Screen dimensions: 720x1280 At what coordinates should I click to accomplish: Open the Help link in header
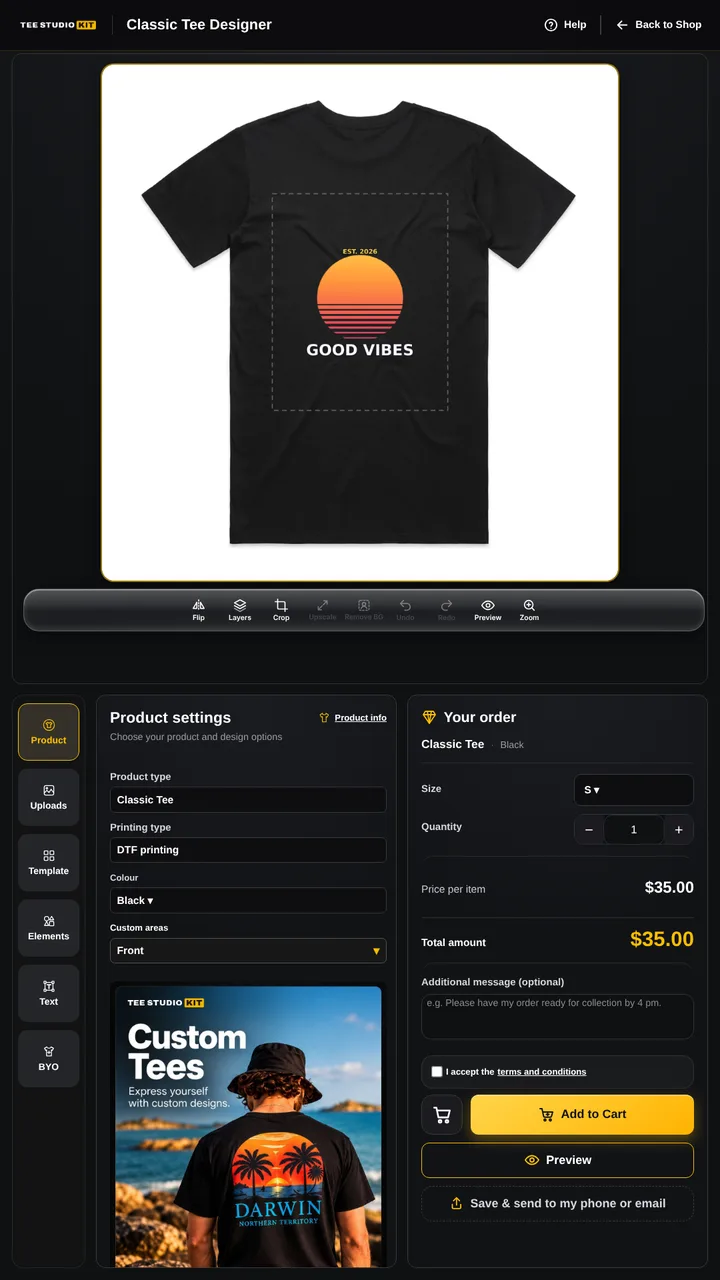(565, 25)
